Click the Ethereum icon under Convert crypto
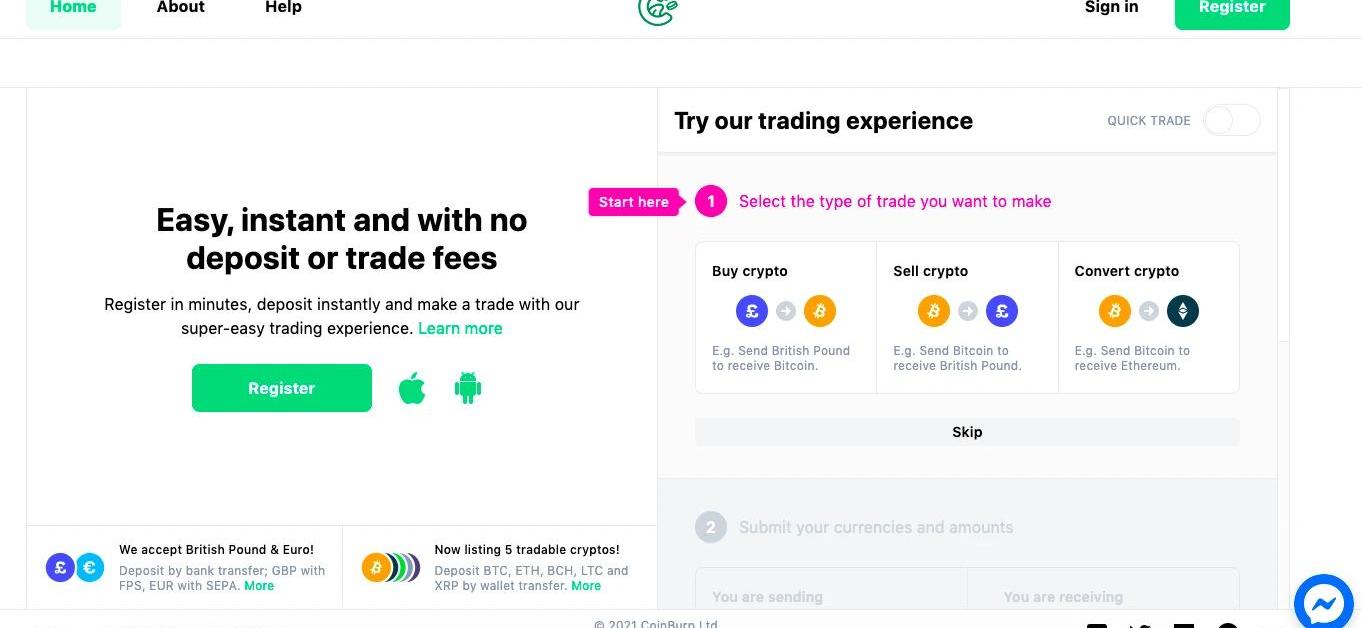 pos(1183,311)
